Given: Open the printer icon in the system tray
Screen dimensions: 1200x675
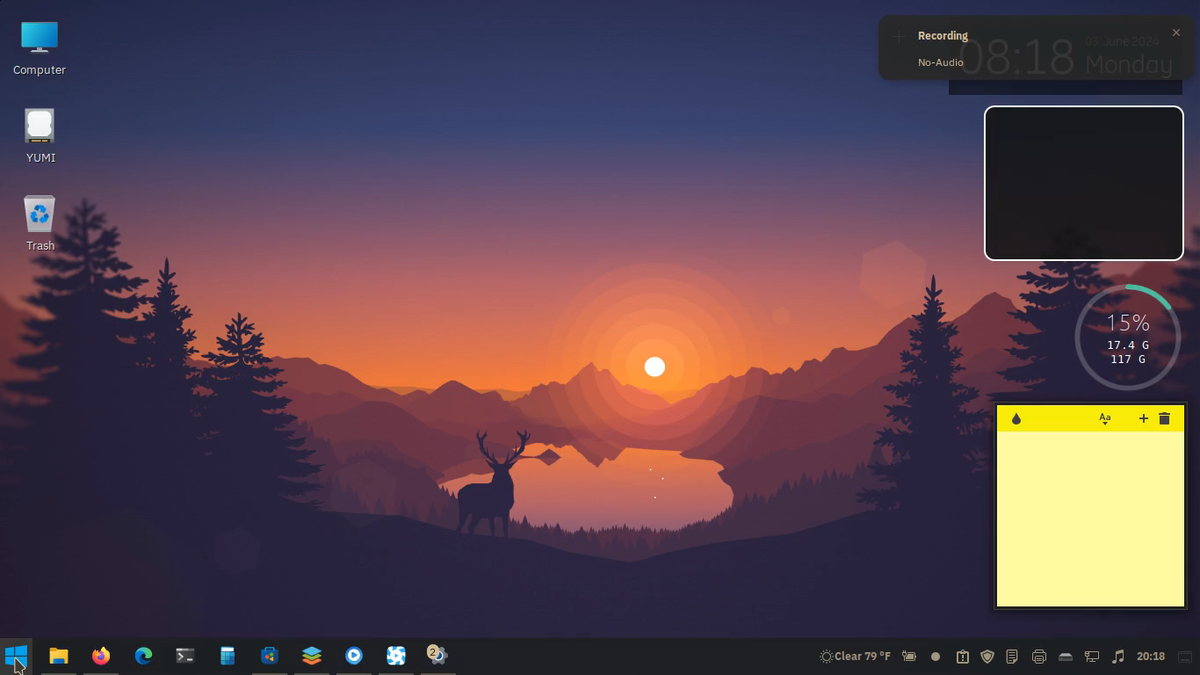Looking at the screenshot, I should coord(1039,656).
